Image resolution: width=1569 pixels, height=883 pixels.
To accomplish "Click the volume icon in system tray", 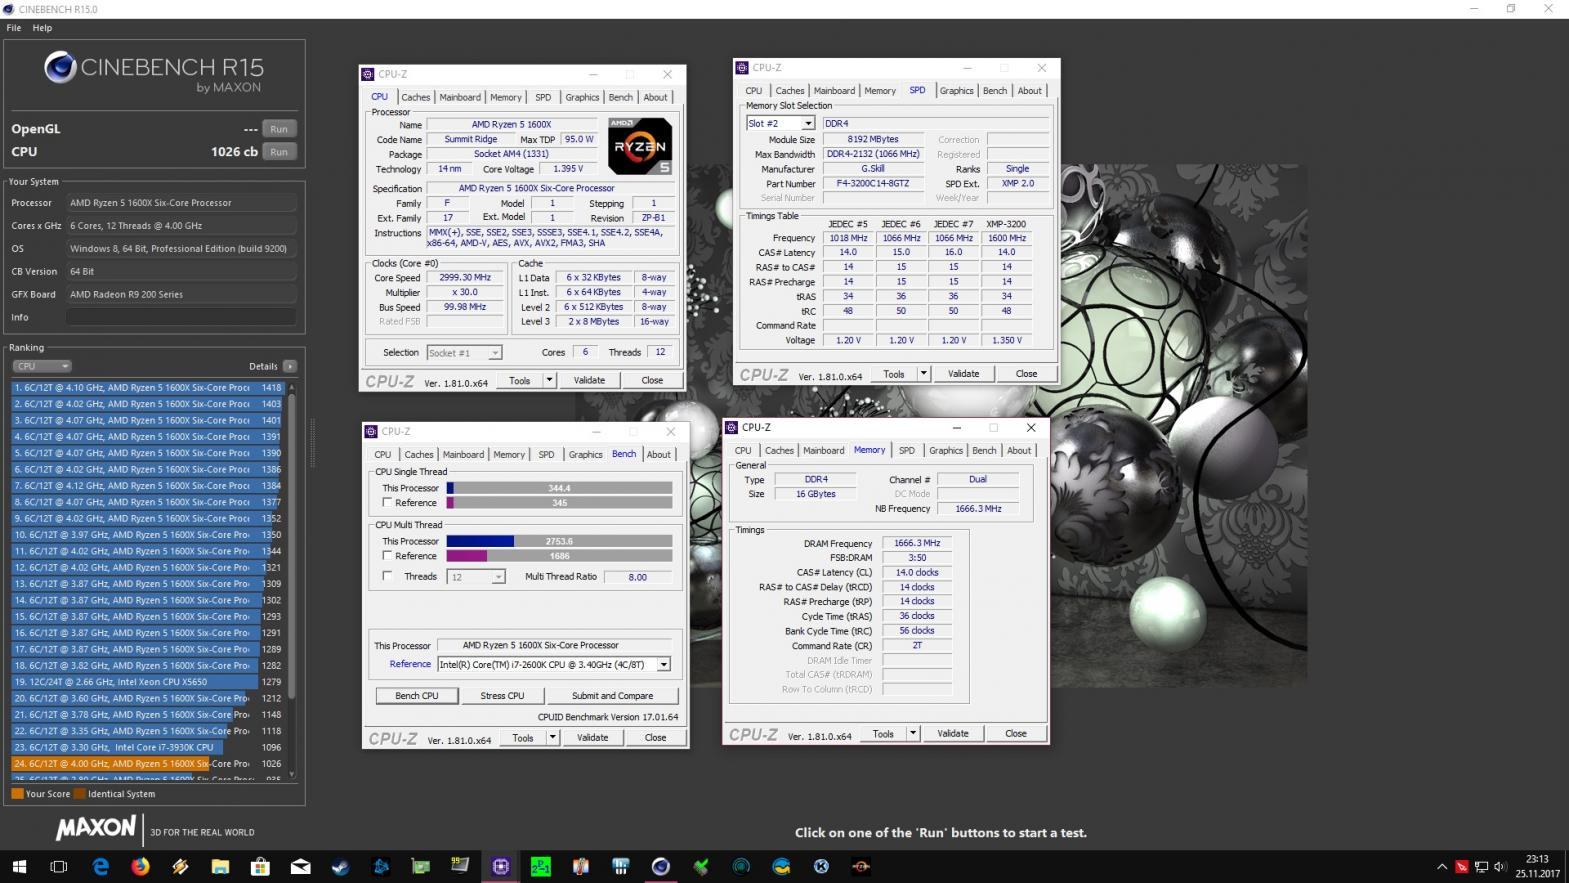I will tap(1500, 867).
